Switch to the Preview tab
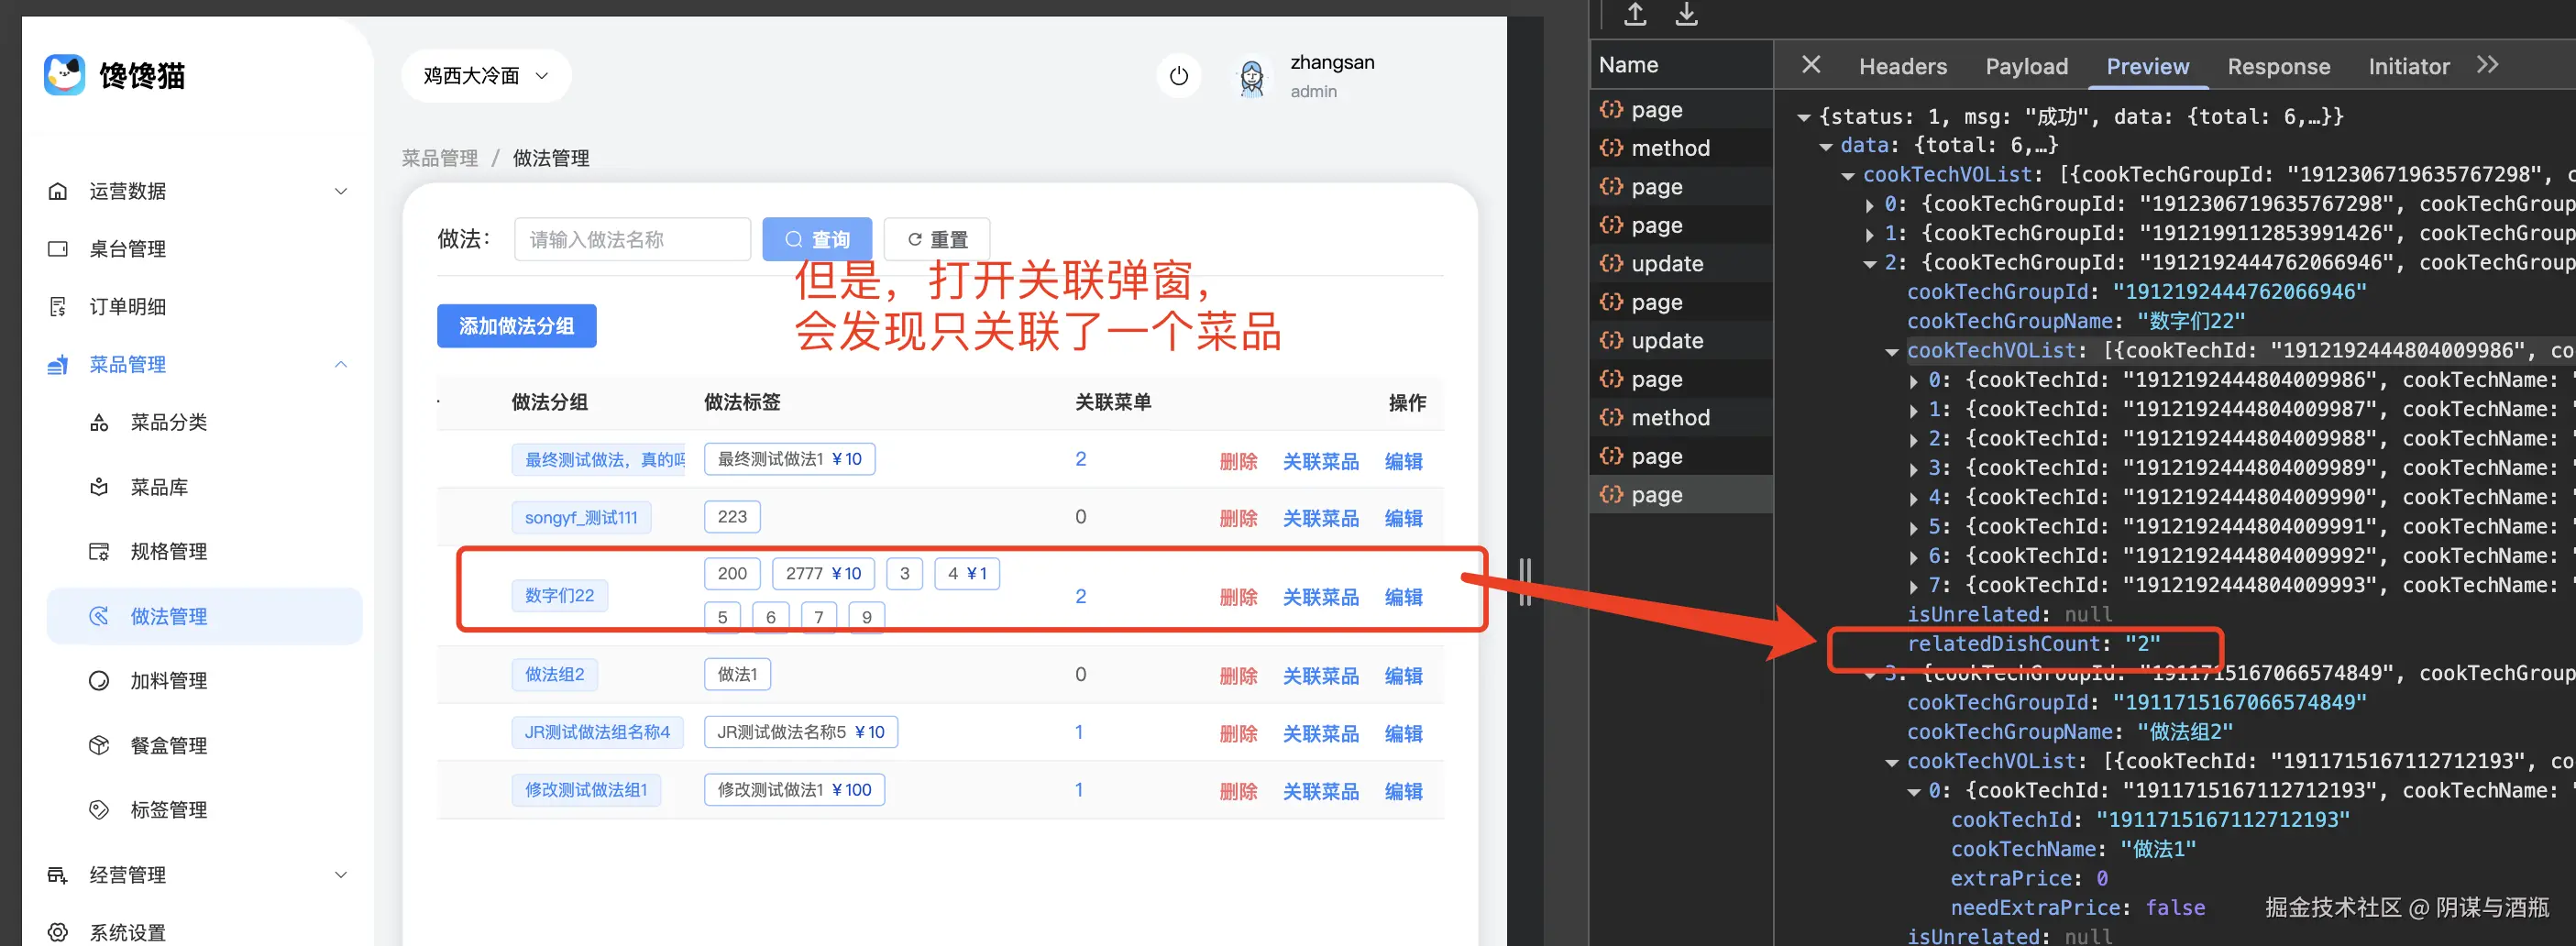Image resolution: width=2576 pixels, height=946 pixels. point(2148,67)
